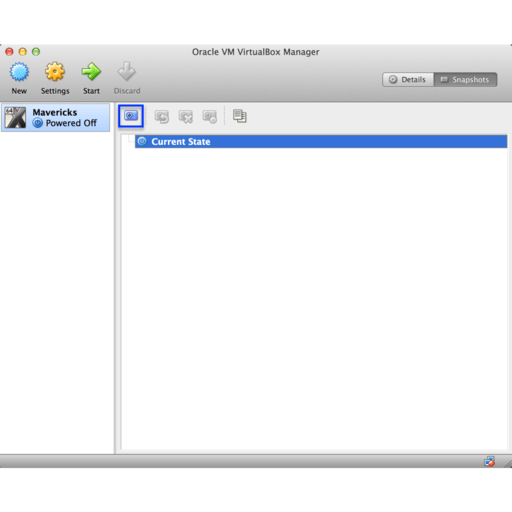Click the Delete Snapshot icon
Viewport: 512px width, 512px height.
186,117
